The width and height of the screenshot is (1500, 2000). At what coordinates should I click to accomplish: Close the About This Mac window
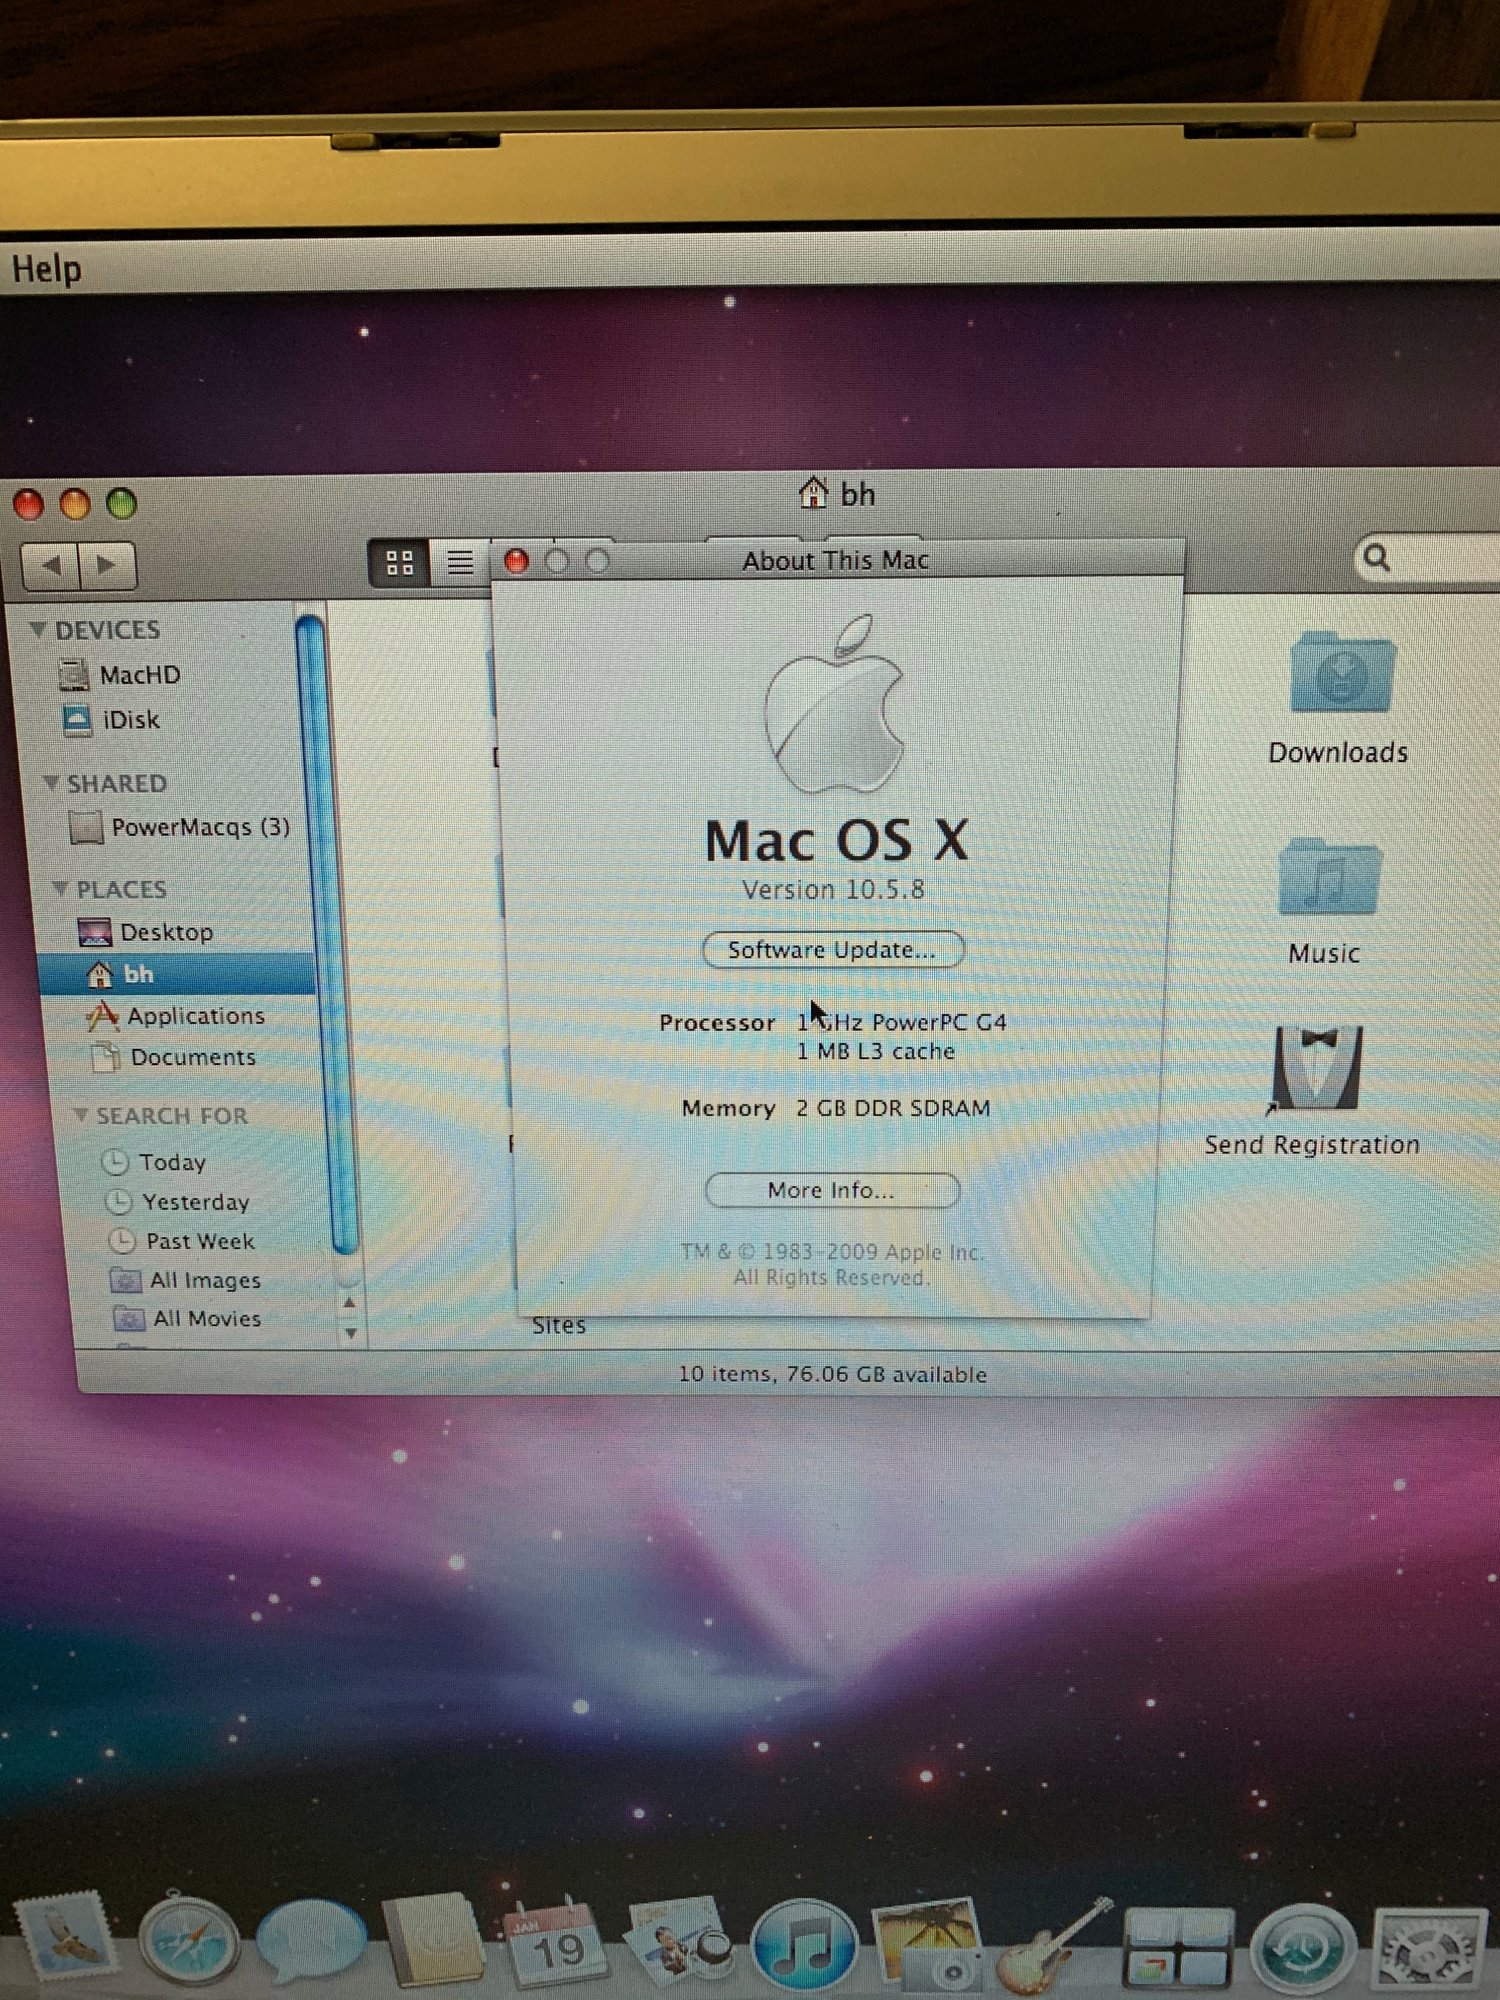tap(516, 561)
